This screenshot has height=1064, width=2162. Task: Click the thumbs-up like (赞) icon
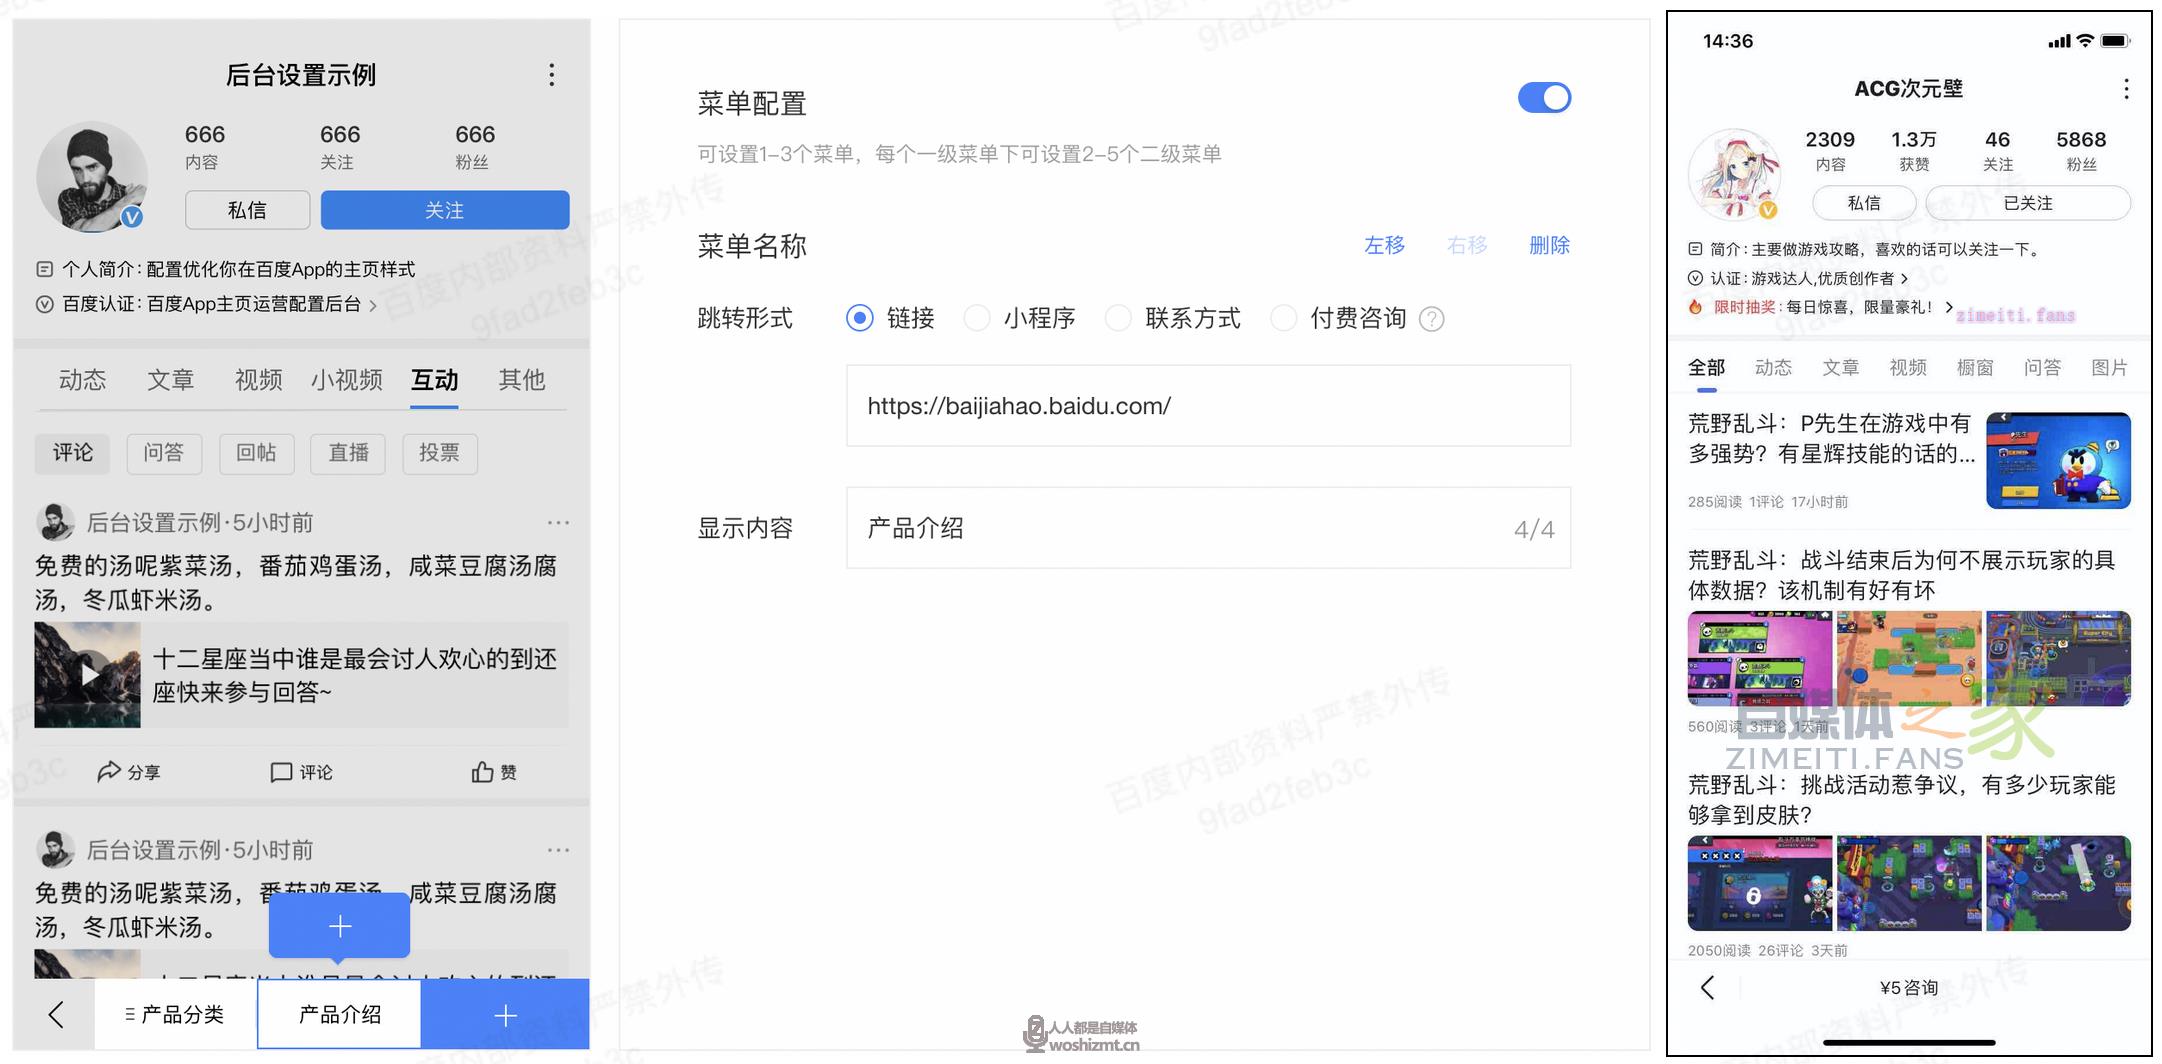coord(483,772)
